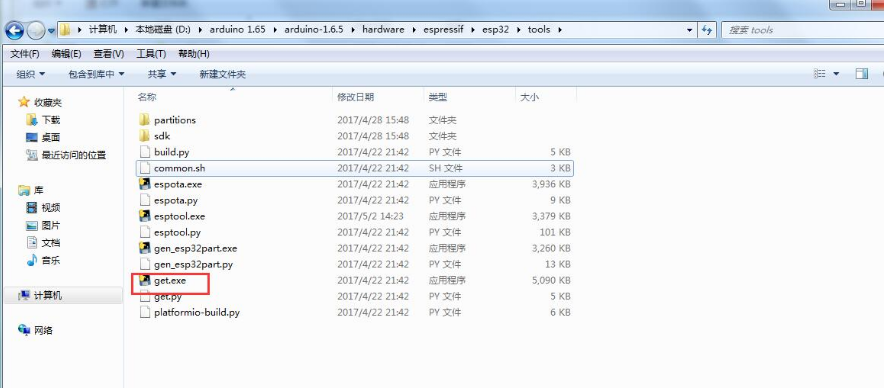Image resolution: width=886 pixels, height=388 pixels.
Task: Click the get.exe file name
Action: click(170, 280)
